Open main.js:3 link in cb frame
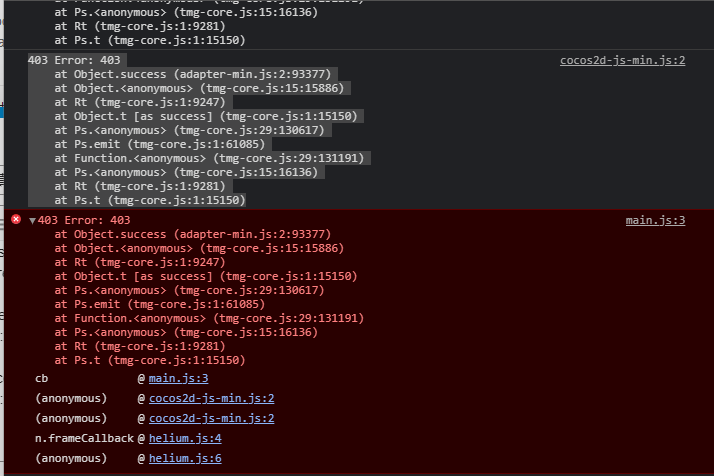Image resolution: width=714 pixels, height=476 pixels. click(x=178, y=378)
